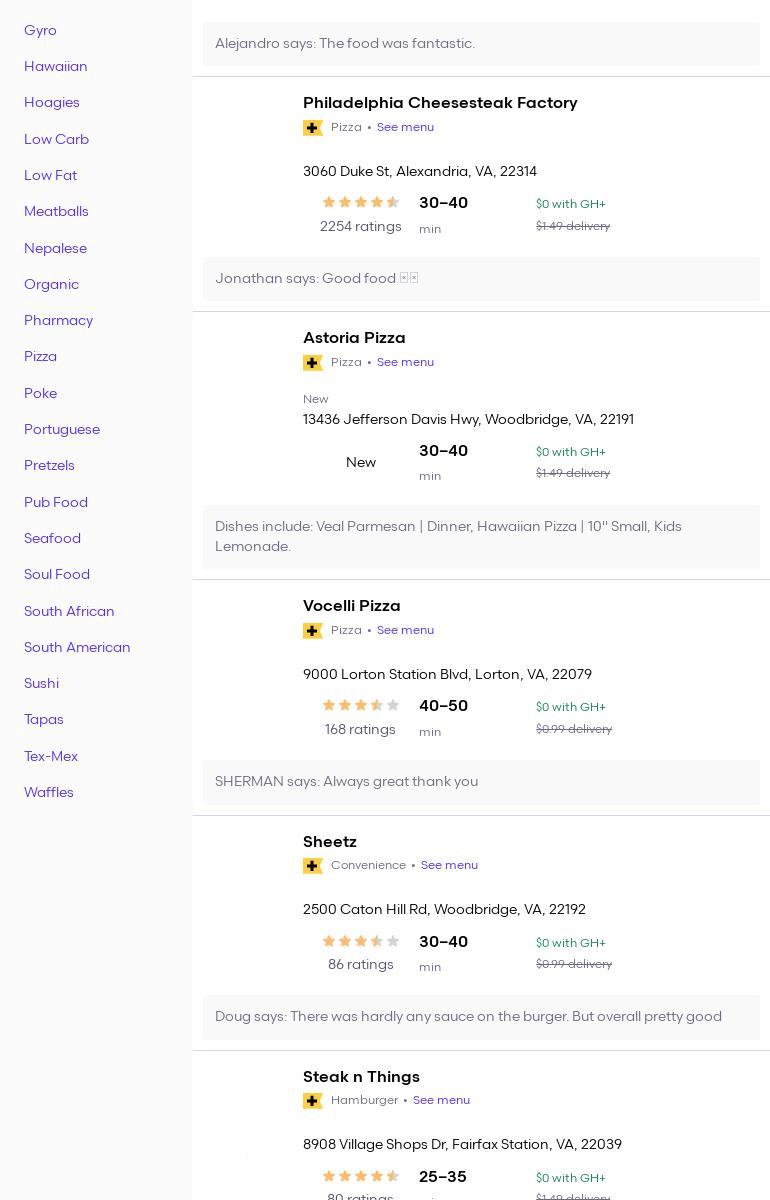
Task: Filter by Seafood cuisine
Action: click(52, 539)
